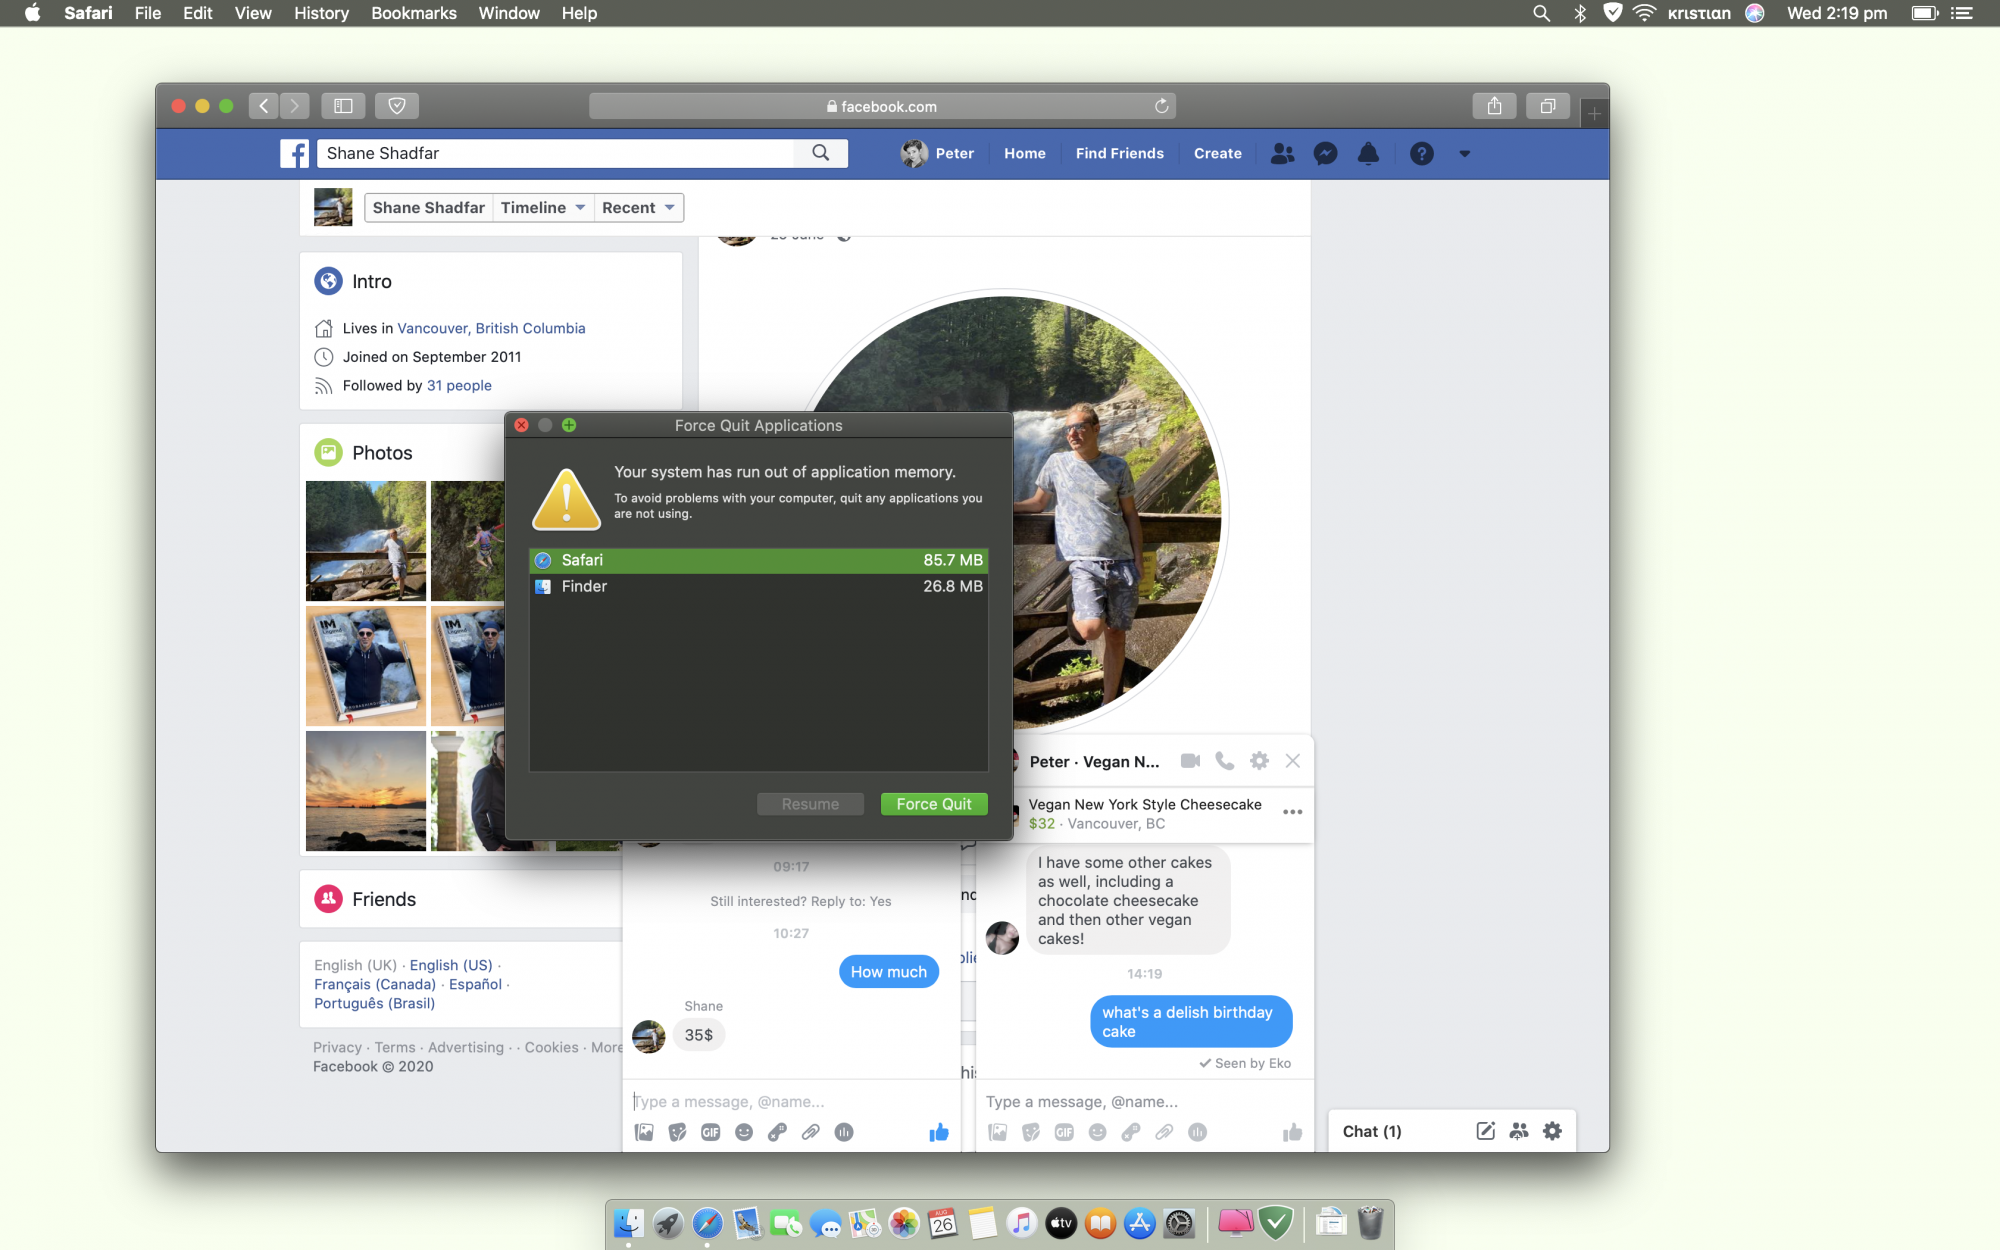Screen dimensions: 2000x1250
Task: Open Peter's profile link in header
Action: 938,153
